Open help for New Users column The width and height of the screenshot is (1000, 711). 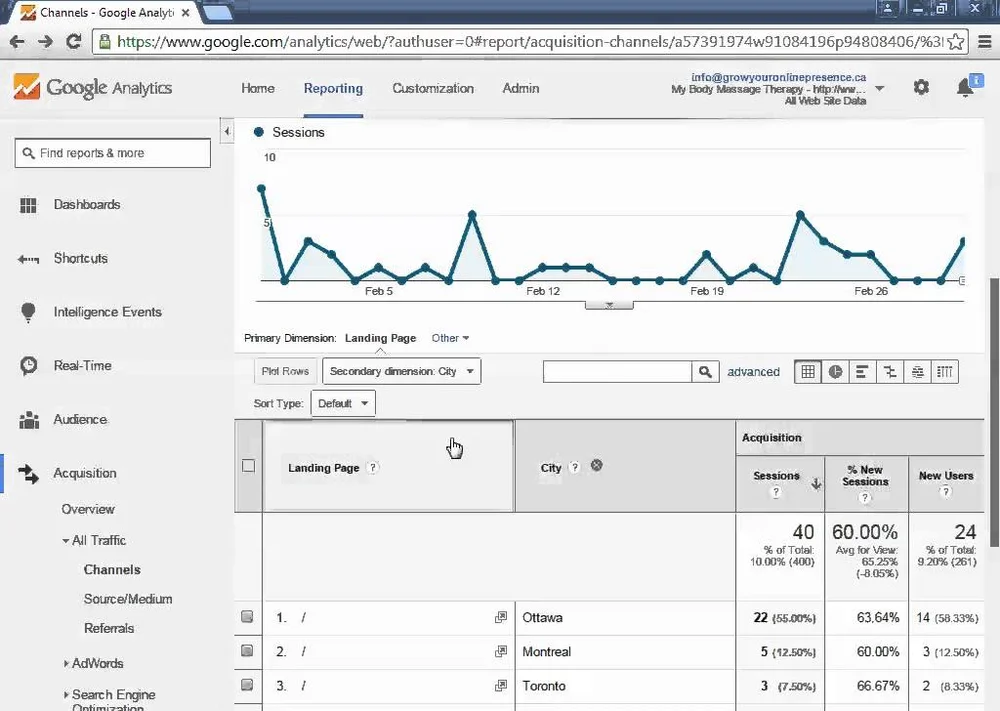(946, 491)
